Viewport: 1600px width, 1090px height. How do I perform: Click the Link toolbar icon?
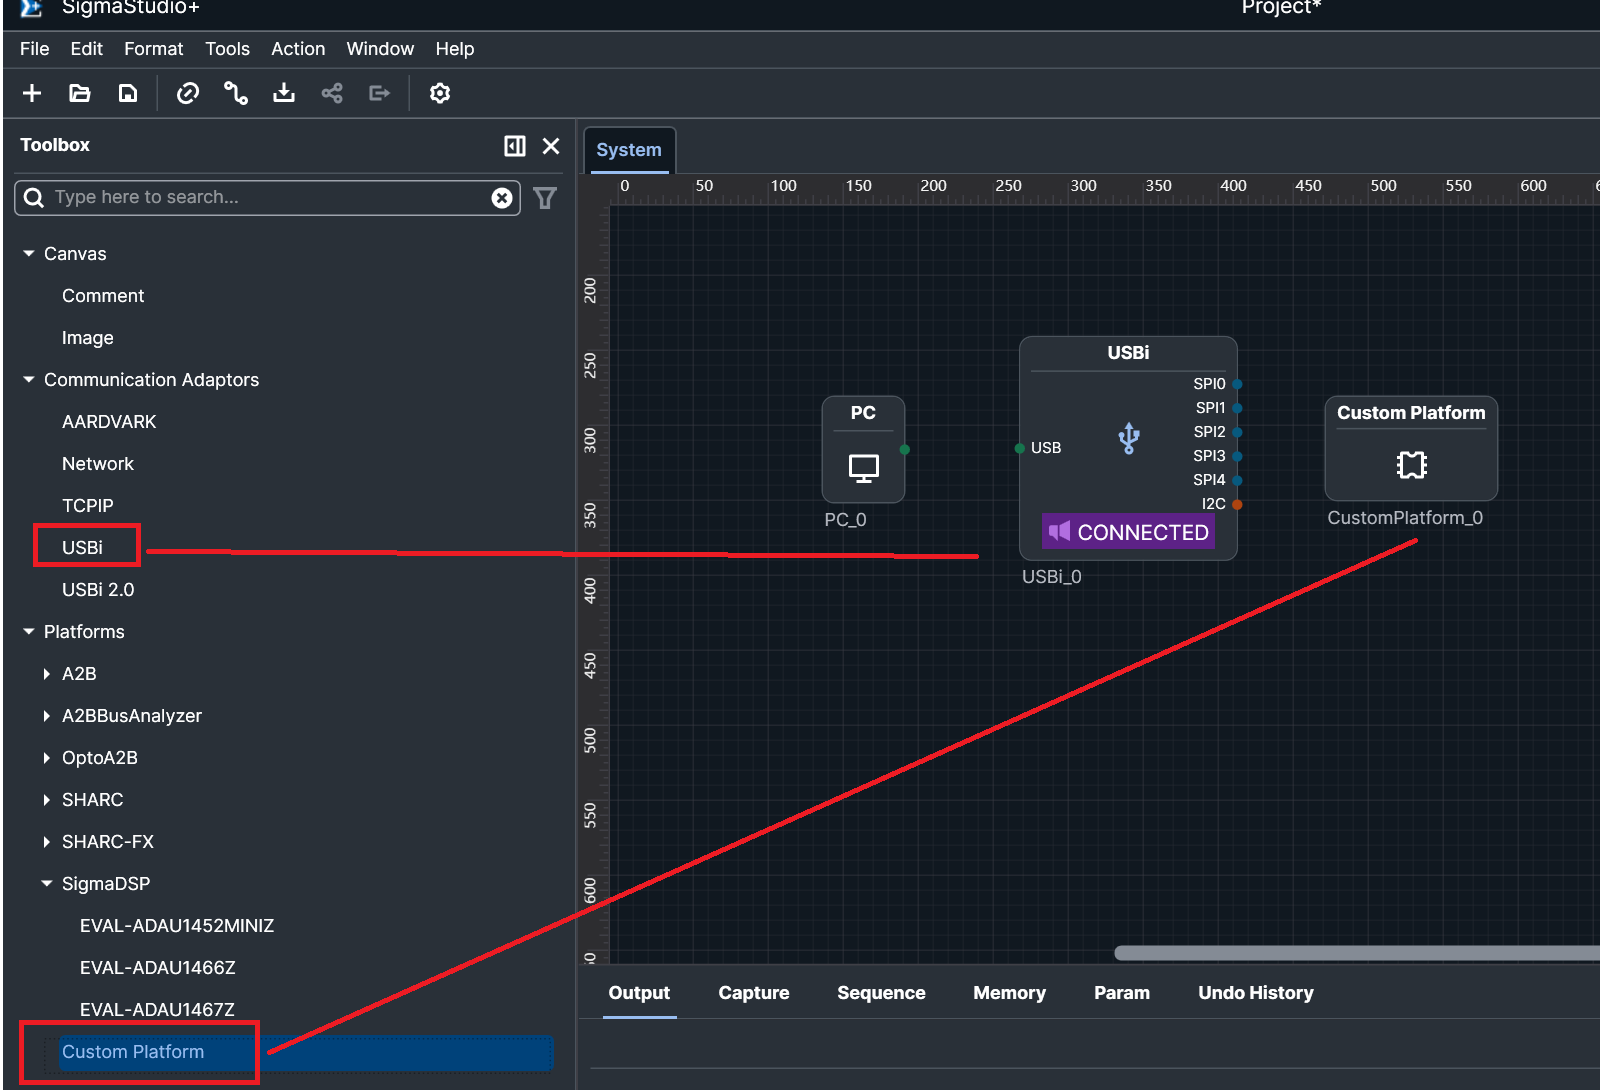pyautogui.click(x=188, y=93)
